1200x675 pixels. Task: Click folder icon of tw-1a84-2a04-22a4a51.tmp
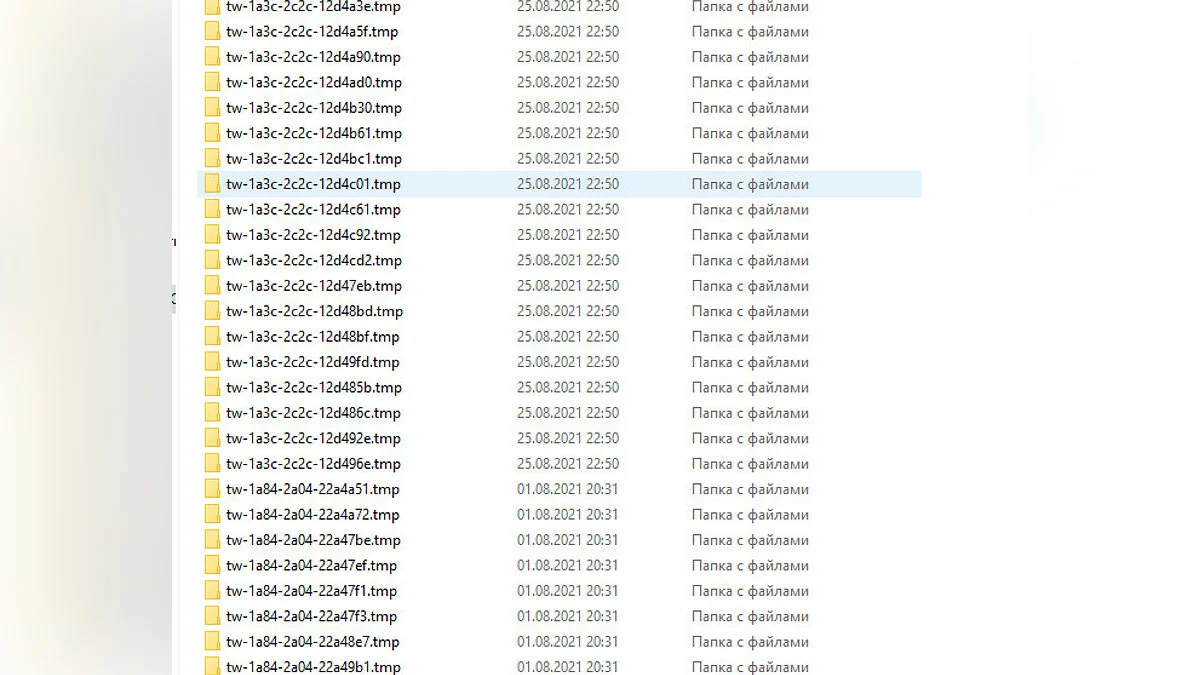click(212, 489)
